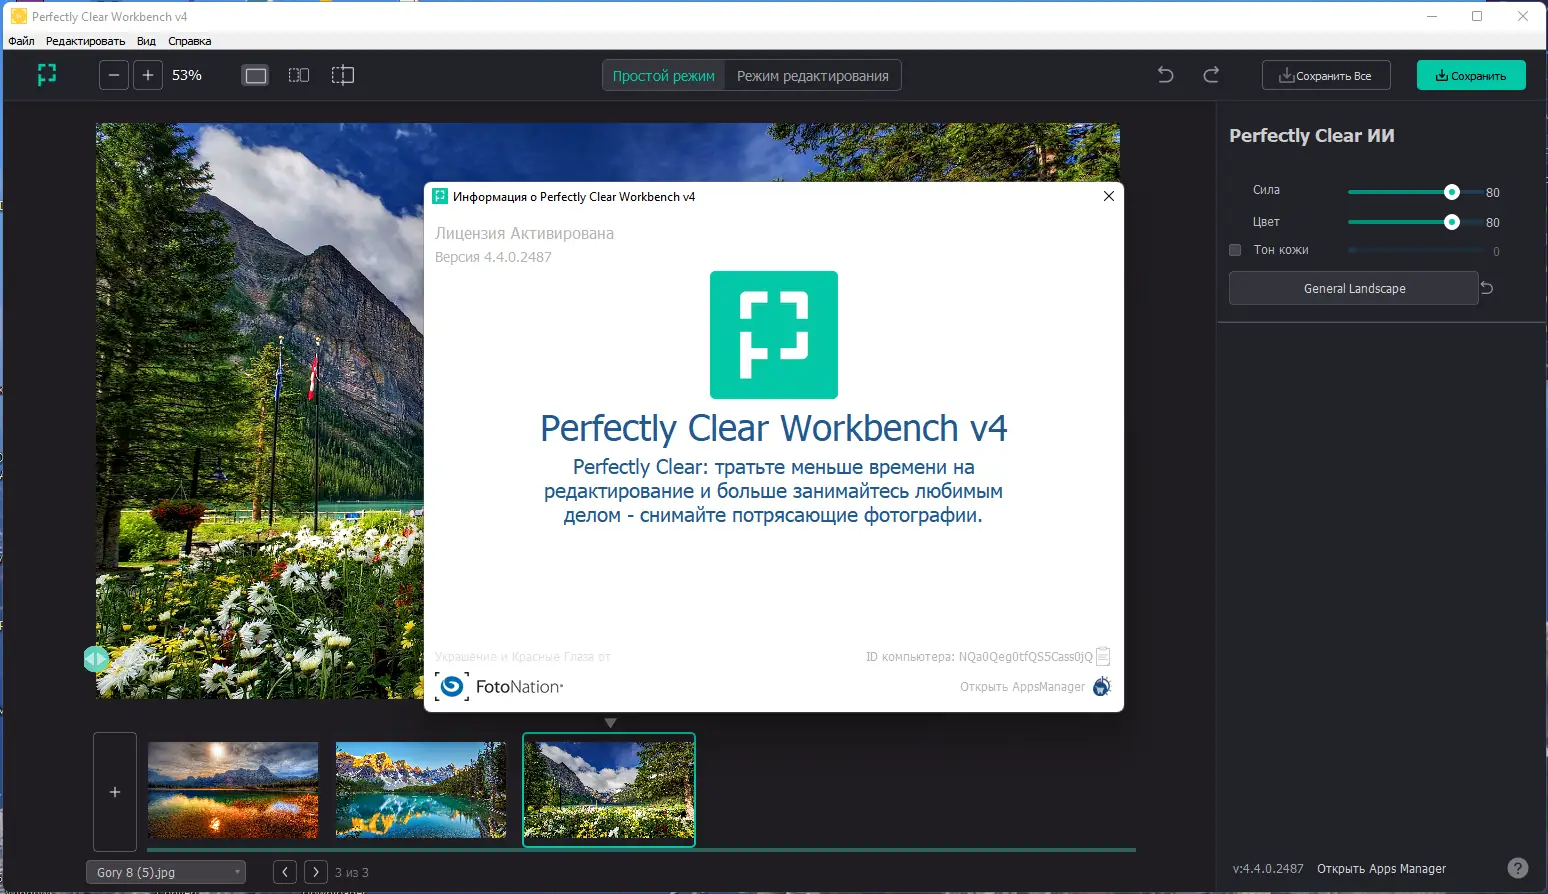The width and height of the screenshot is (1548, 894).
Task: Open the help question mark icon
Action: click(1518, 868)
